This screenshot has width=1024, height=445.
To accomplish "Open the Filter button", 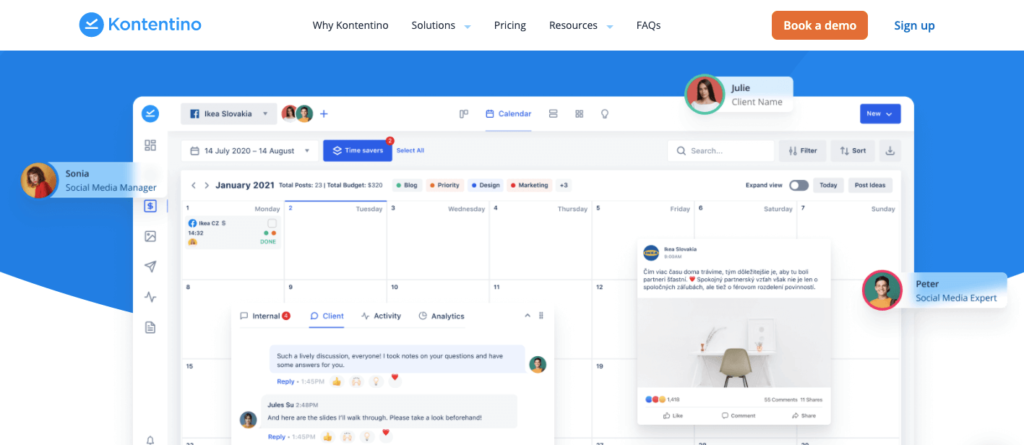I will tap(803, 151).
